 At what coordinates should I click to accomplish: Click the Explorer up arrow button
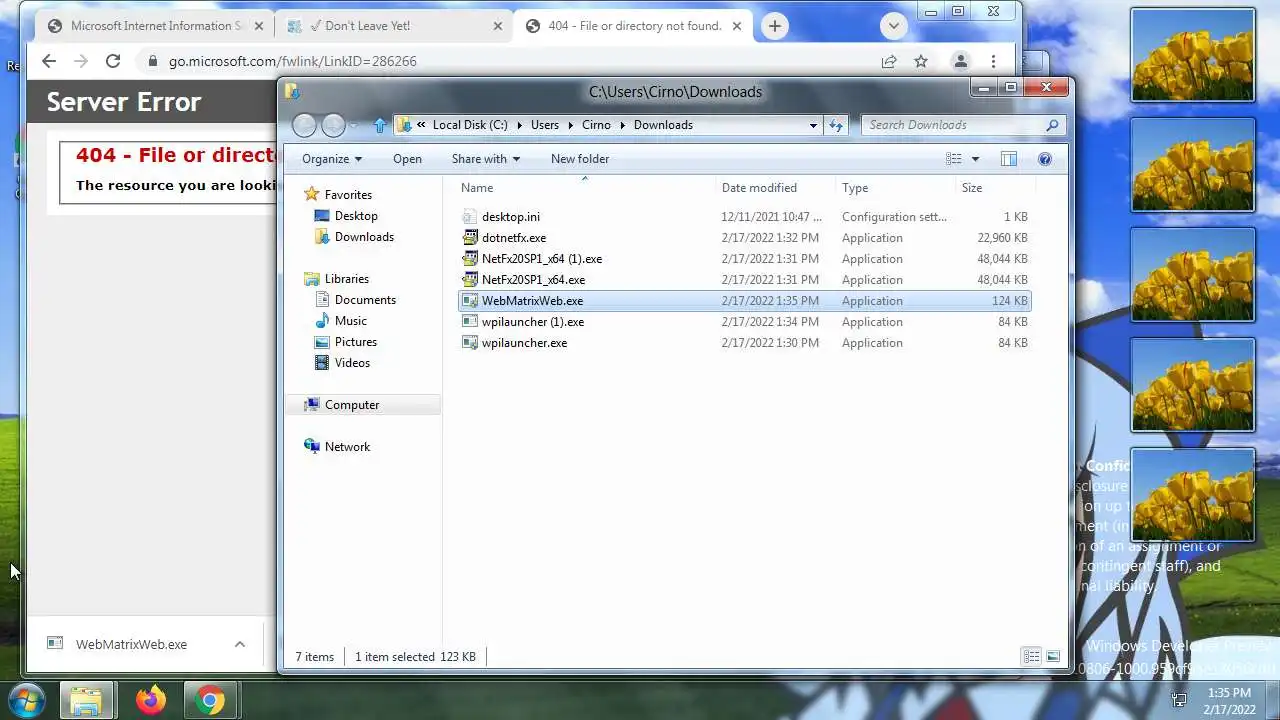pyautogui.click(x=380, y=125)
